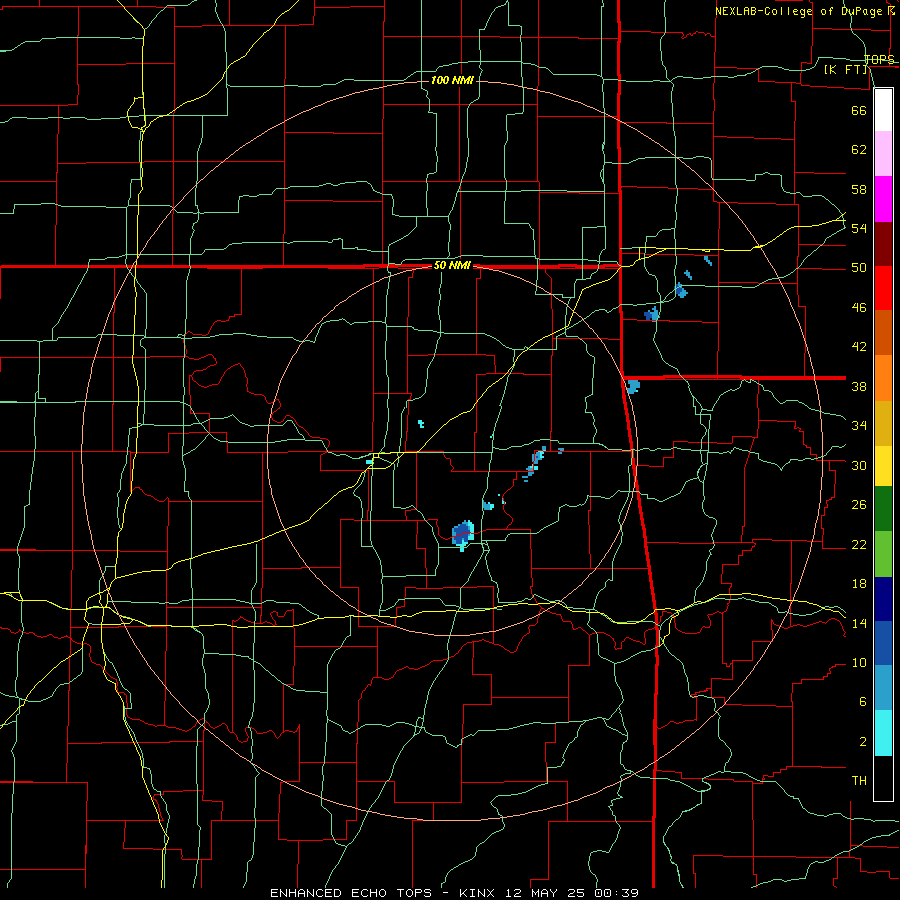Click the 00:39 timestamp
This screenshot has height=900, width=900.
pyautogui.click(x=617, y=893)
